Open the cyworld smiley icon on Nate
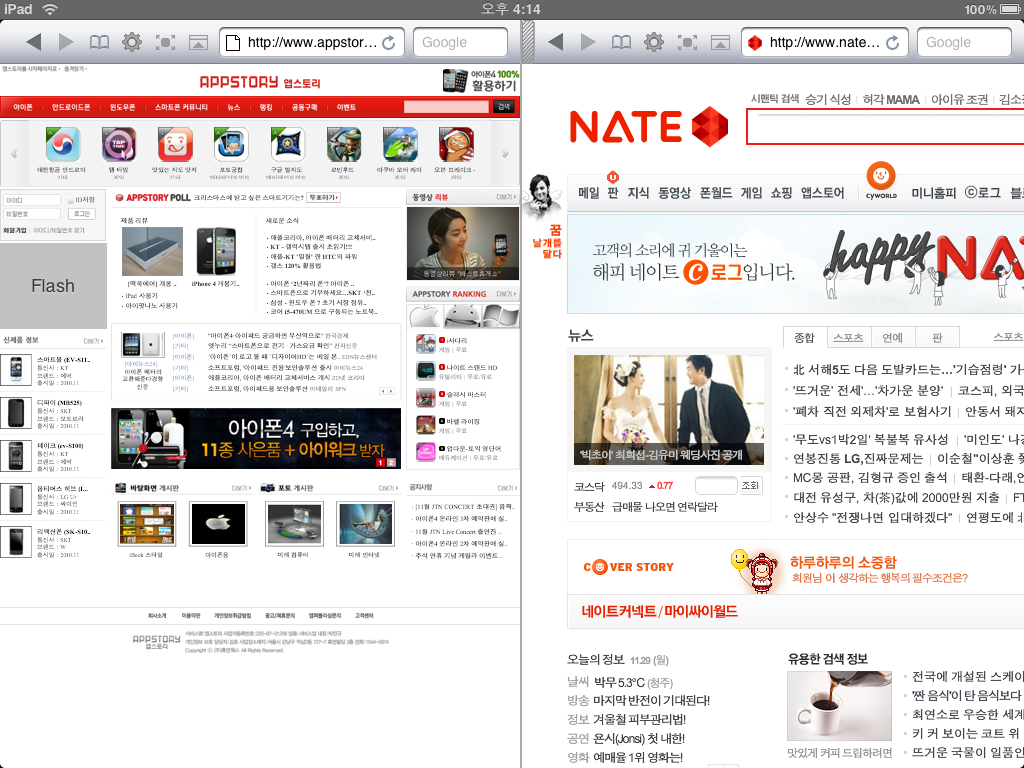1024x768 pixels. click(880, 175)
